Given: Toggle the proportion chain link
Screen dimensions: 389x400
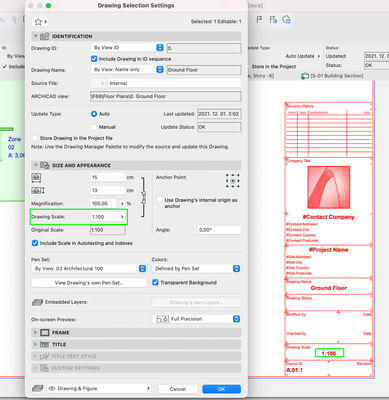Looking at the screenshot, I should pyautogui.click(x=143, y=197).
